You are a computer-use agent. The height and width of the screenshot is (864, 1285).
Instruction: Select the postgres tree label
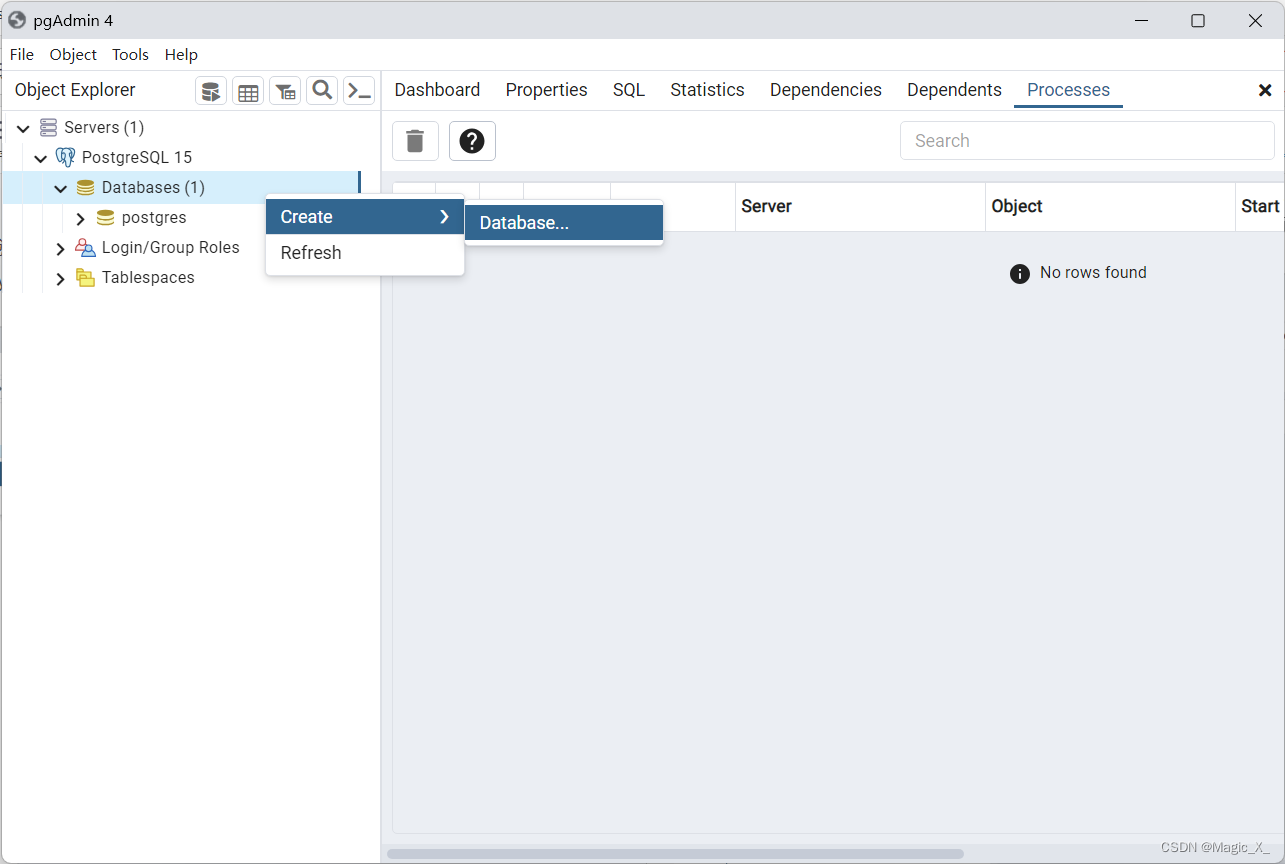154,218
